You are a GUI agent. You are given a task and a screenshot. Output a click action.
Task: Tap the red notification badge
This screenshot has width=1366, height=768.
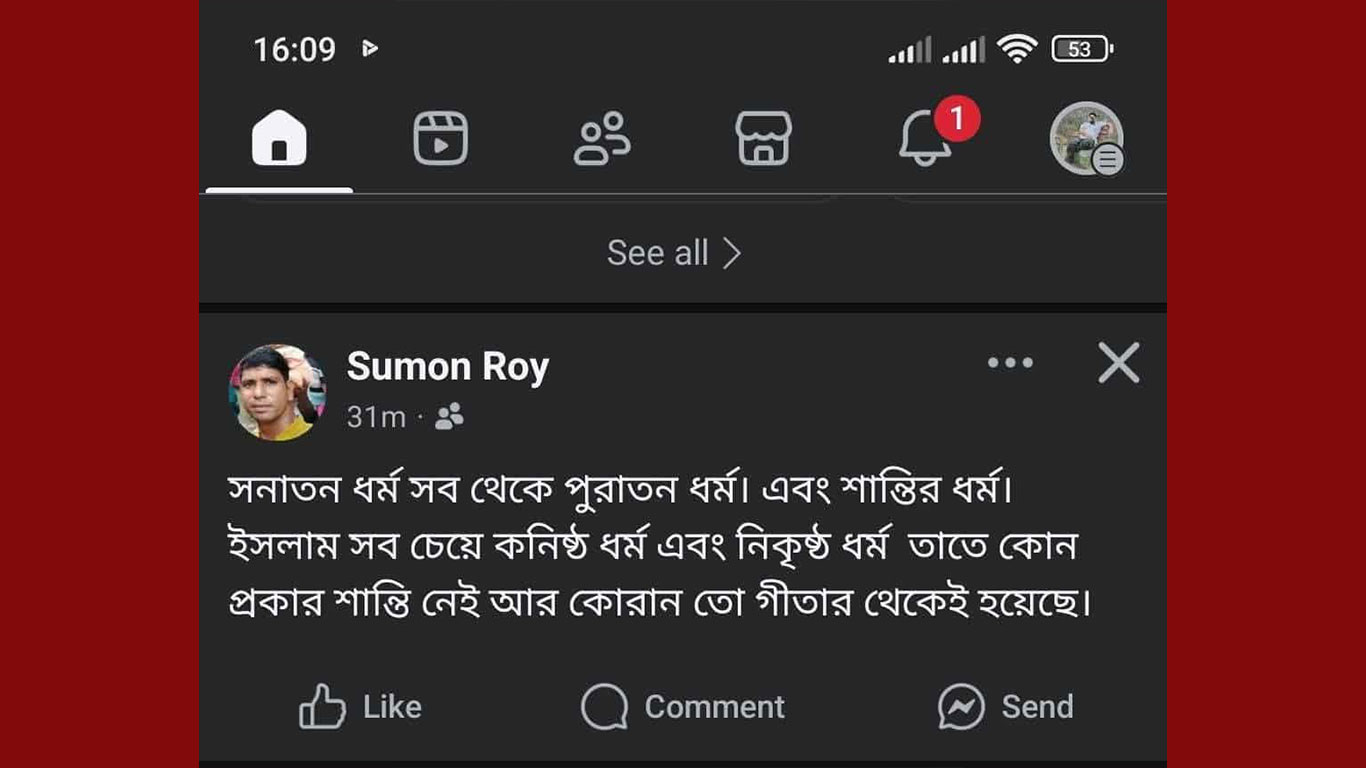pyautogui.click(x=957, y=120)
